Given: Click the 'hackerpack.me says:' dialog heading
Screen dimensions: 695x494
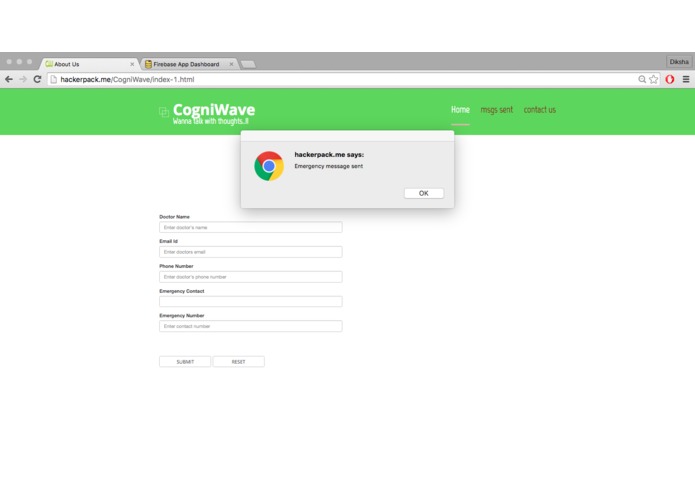Looking at the screenshot, I should point(329,155).
